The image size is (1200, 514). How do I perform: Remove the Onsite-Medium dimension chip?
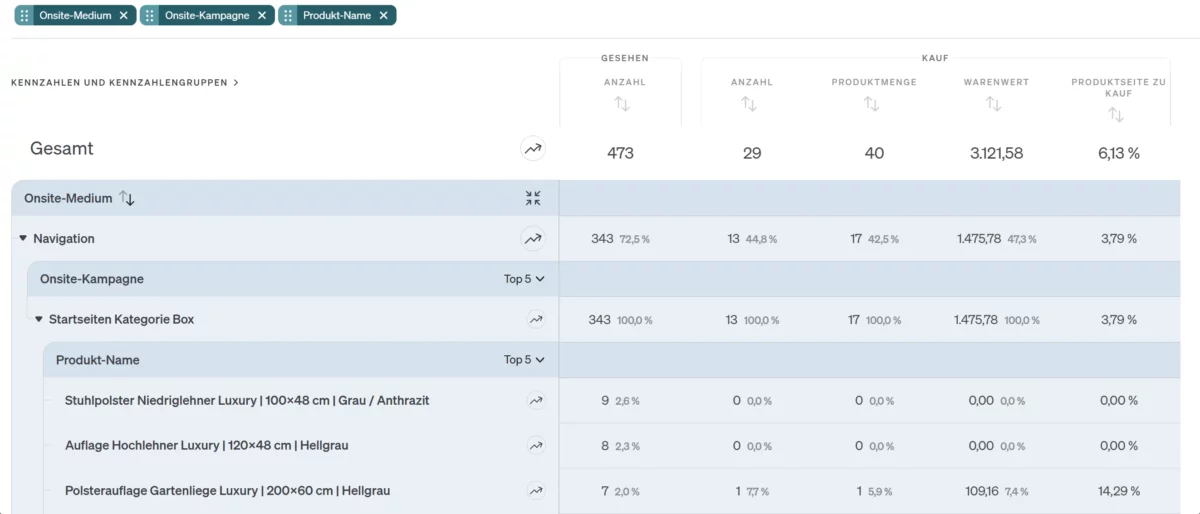[123, 15]
